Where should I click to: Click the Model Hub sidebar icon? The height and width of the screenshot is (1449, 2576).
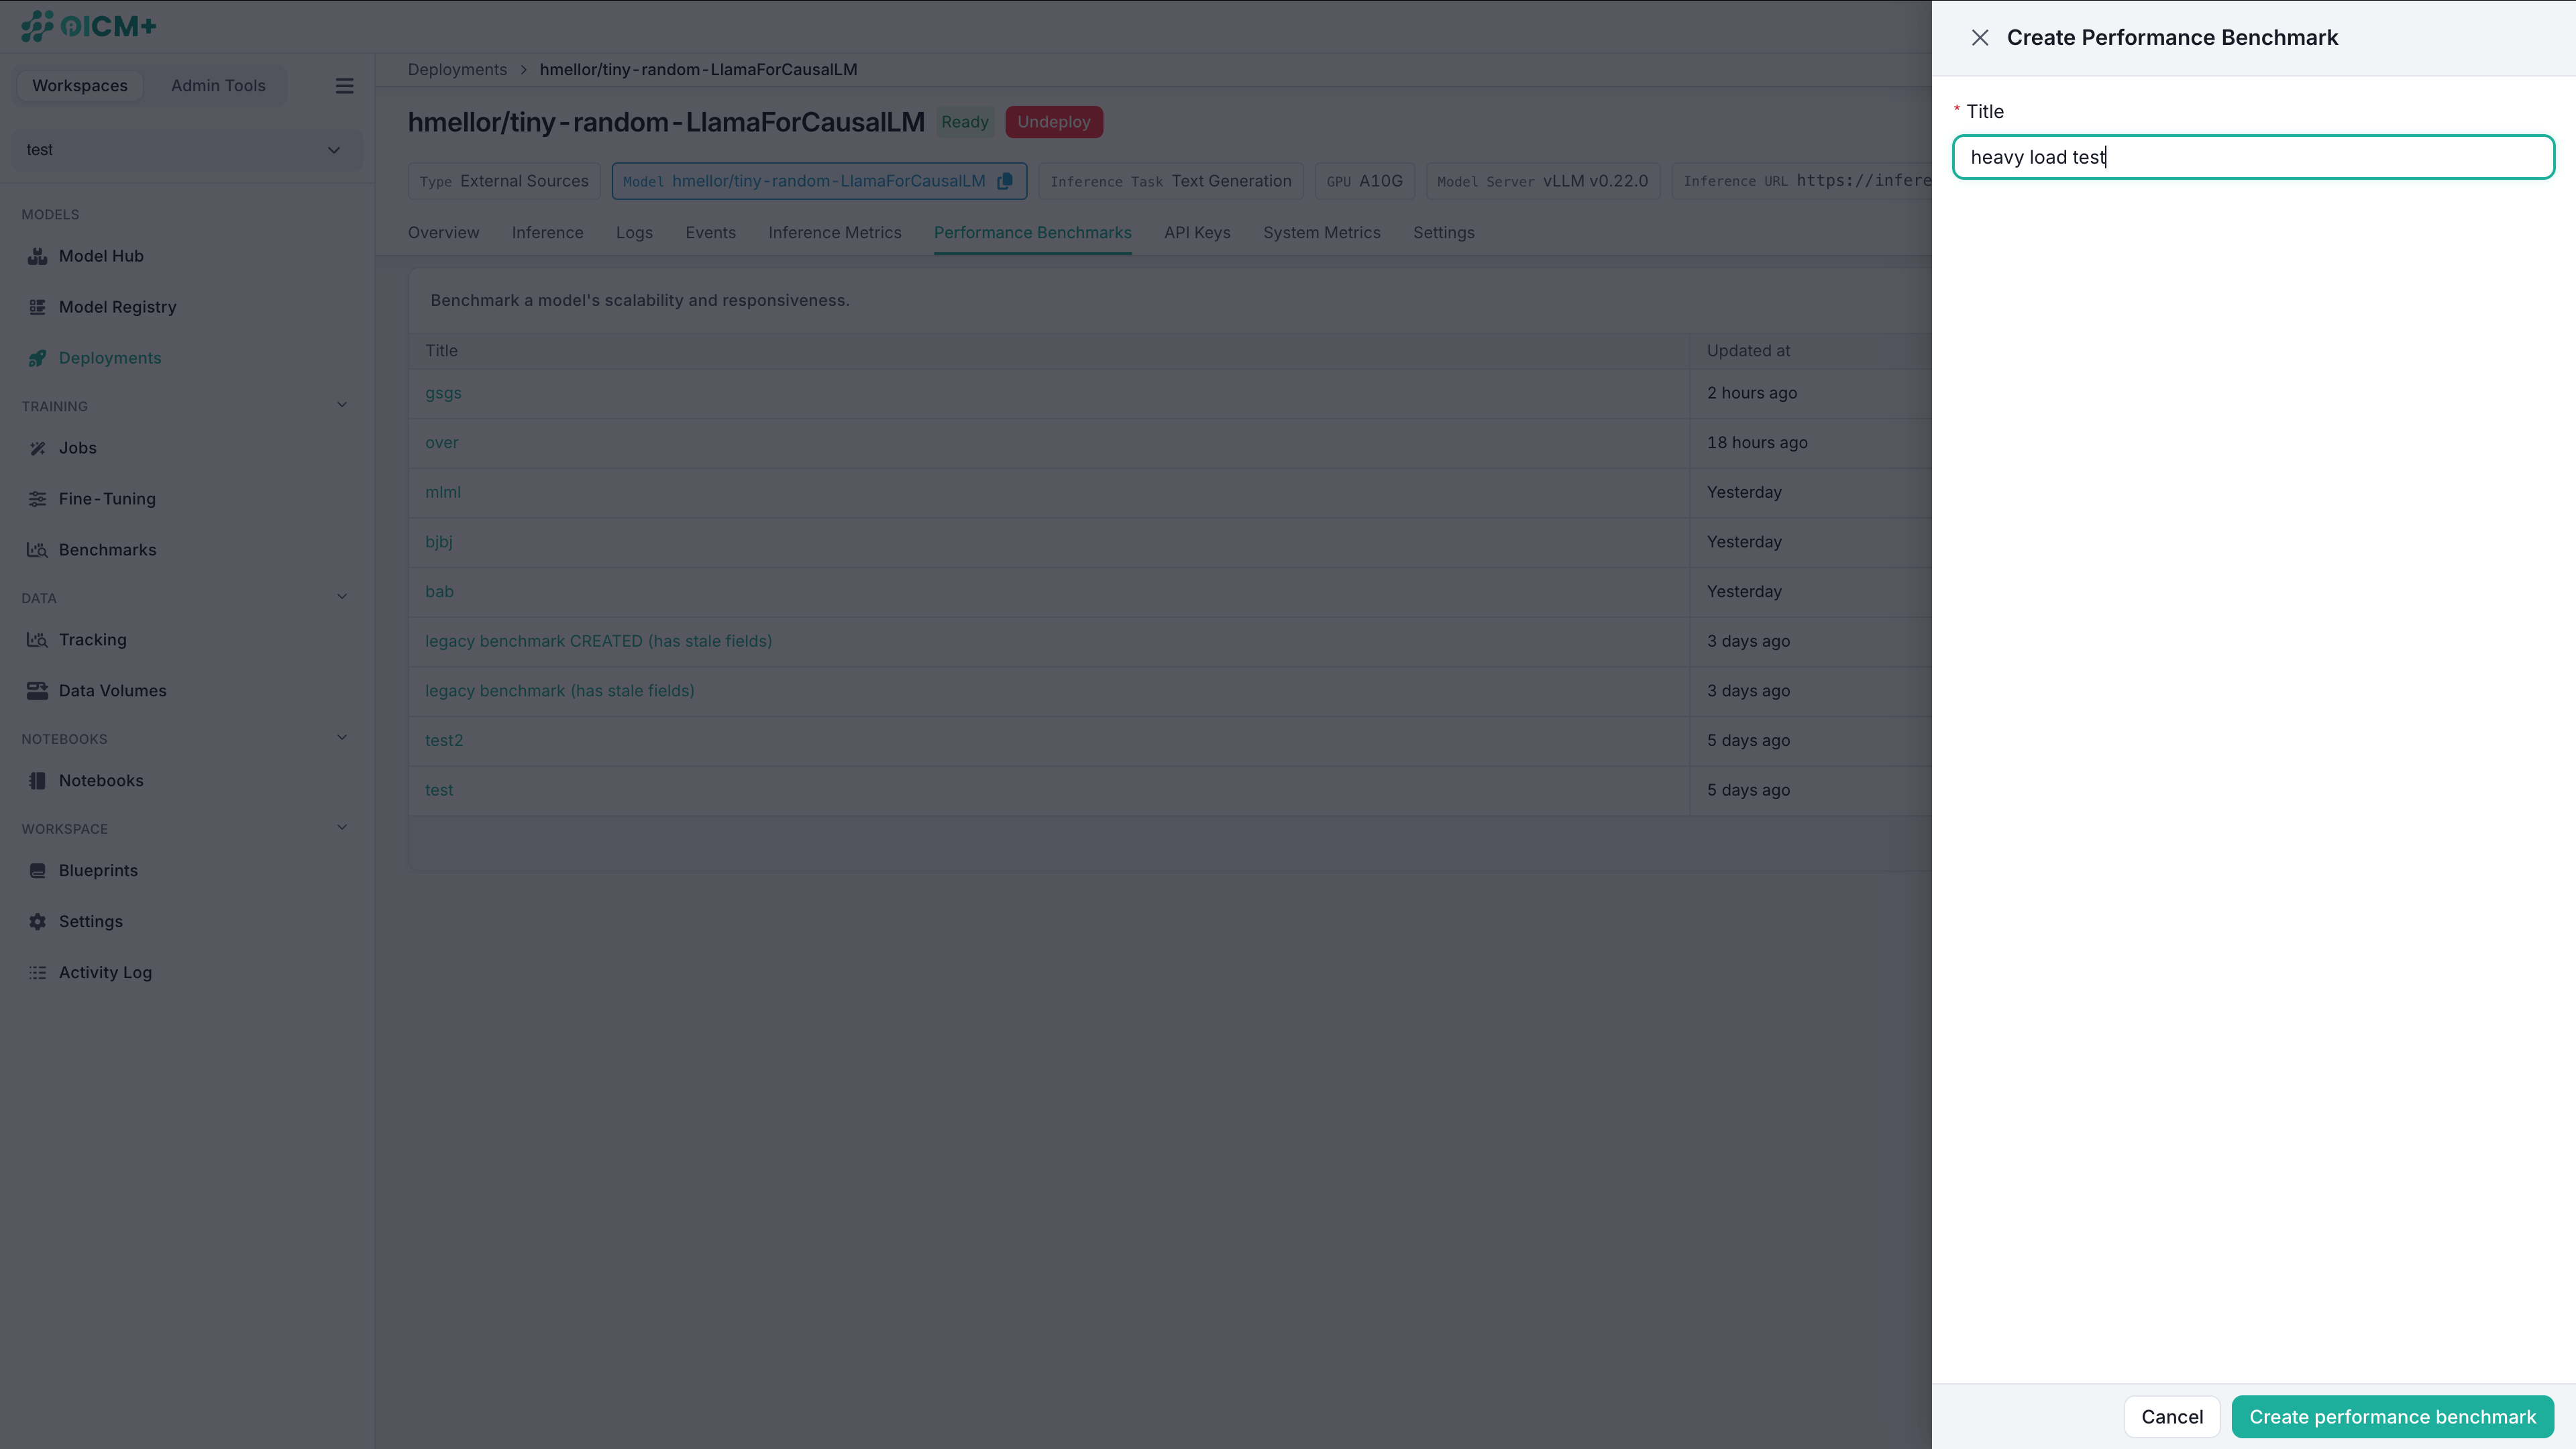(37, 256)
